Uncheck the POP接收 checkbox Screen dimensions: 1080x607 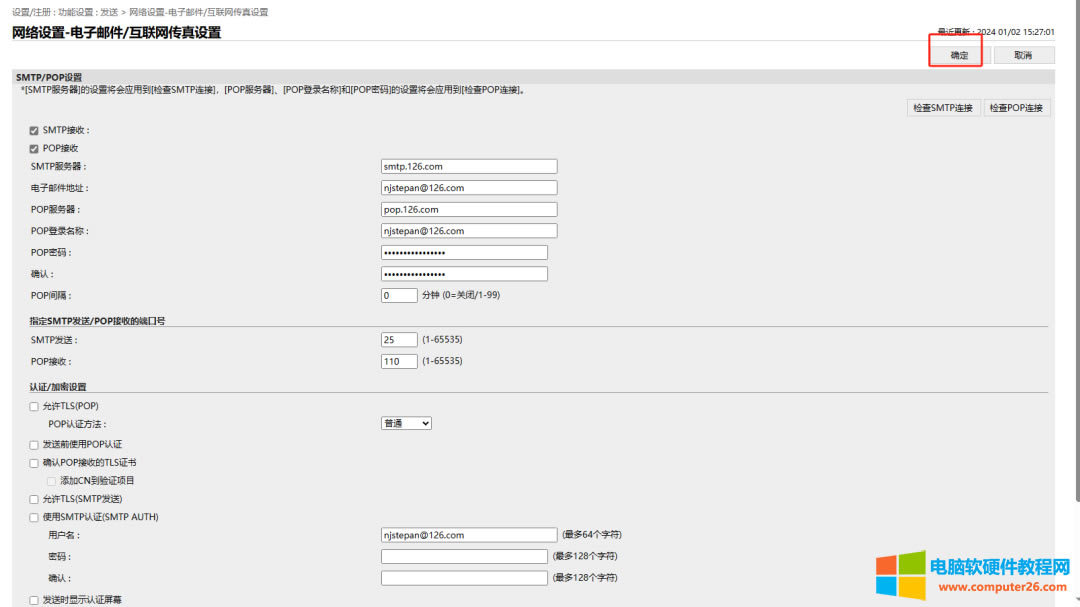click(x=34, y=148)
